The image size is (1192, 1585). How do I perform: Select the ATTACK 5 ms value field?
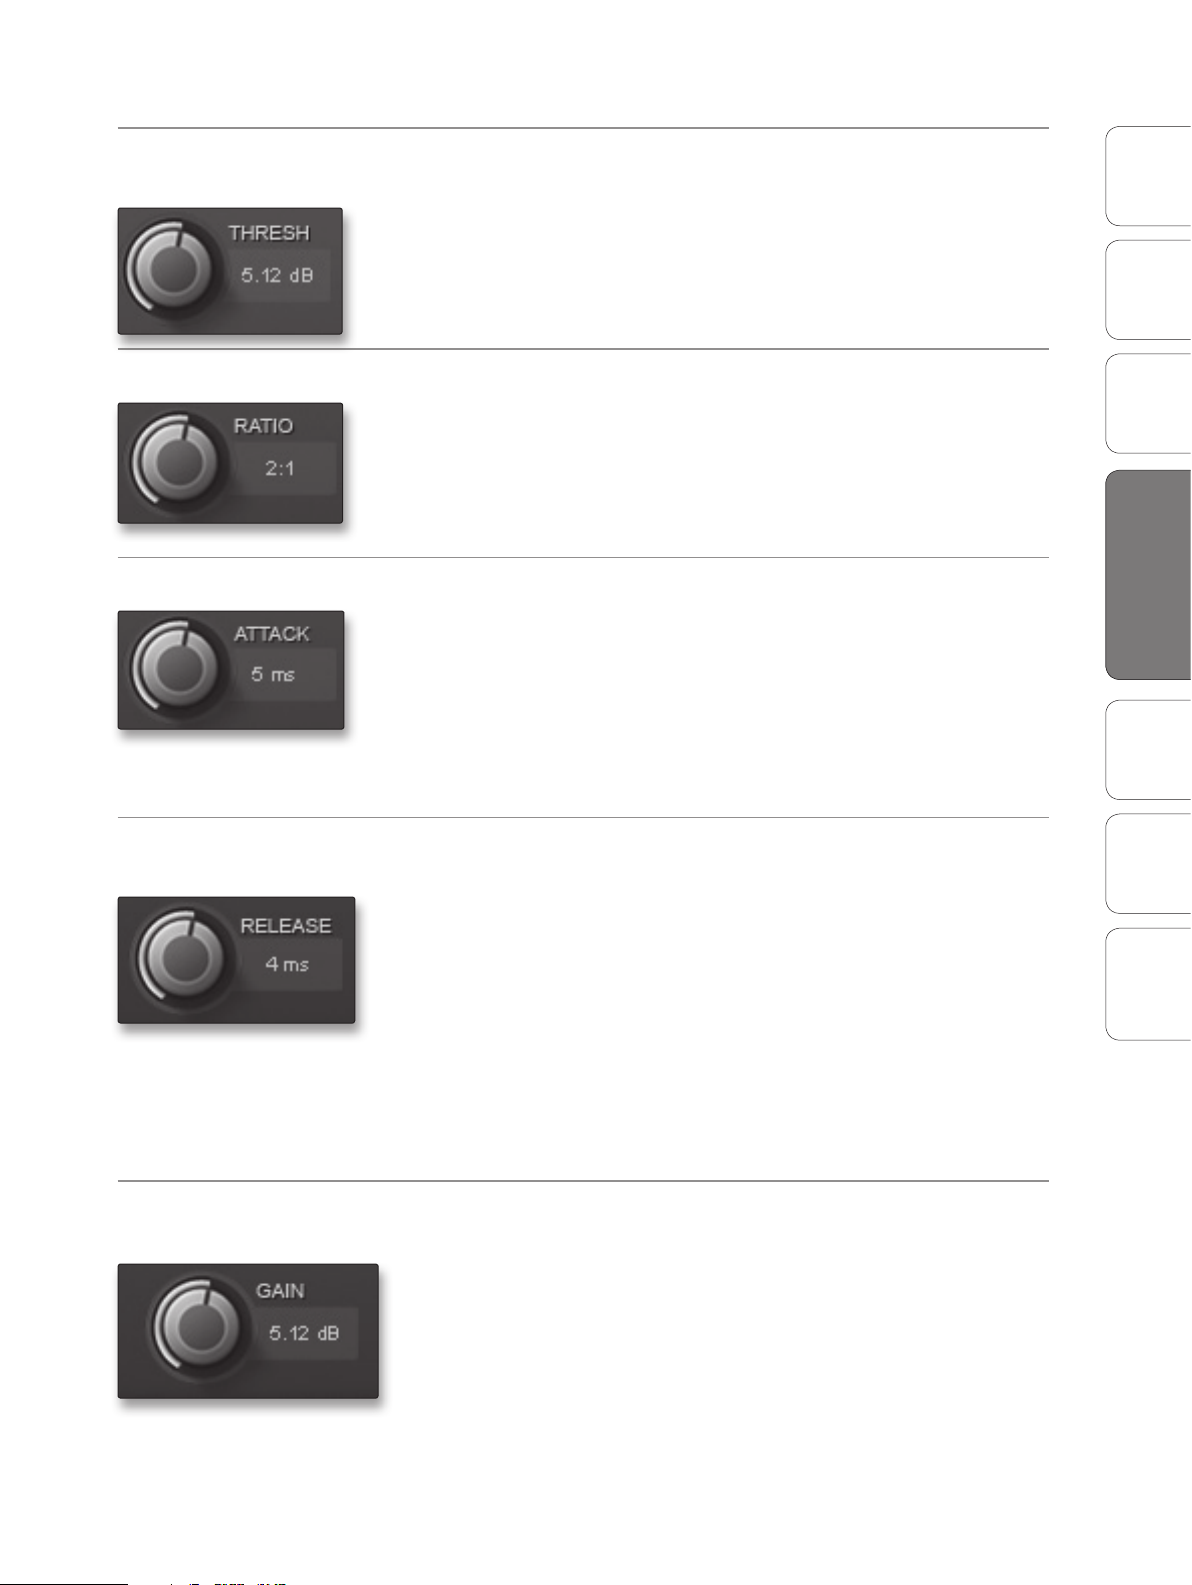pos(273,674)
